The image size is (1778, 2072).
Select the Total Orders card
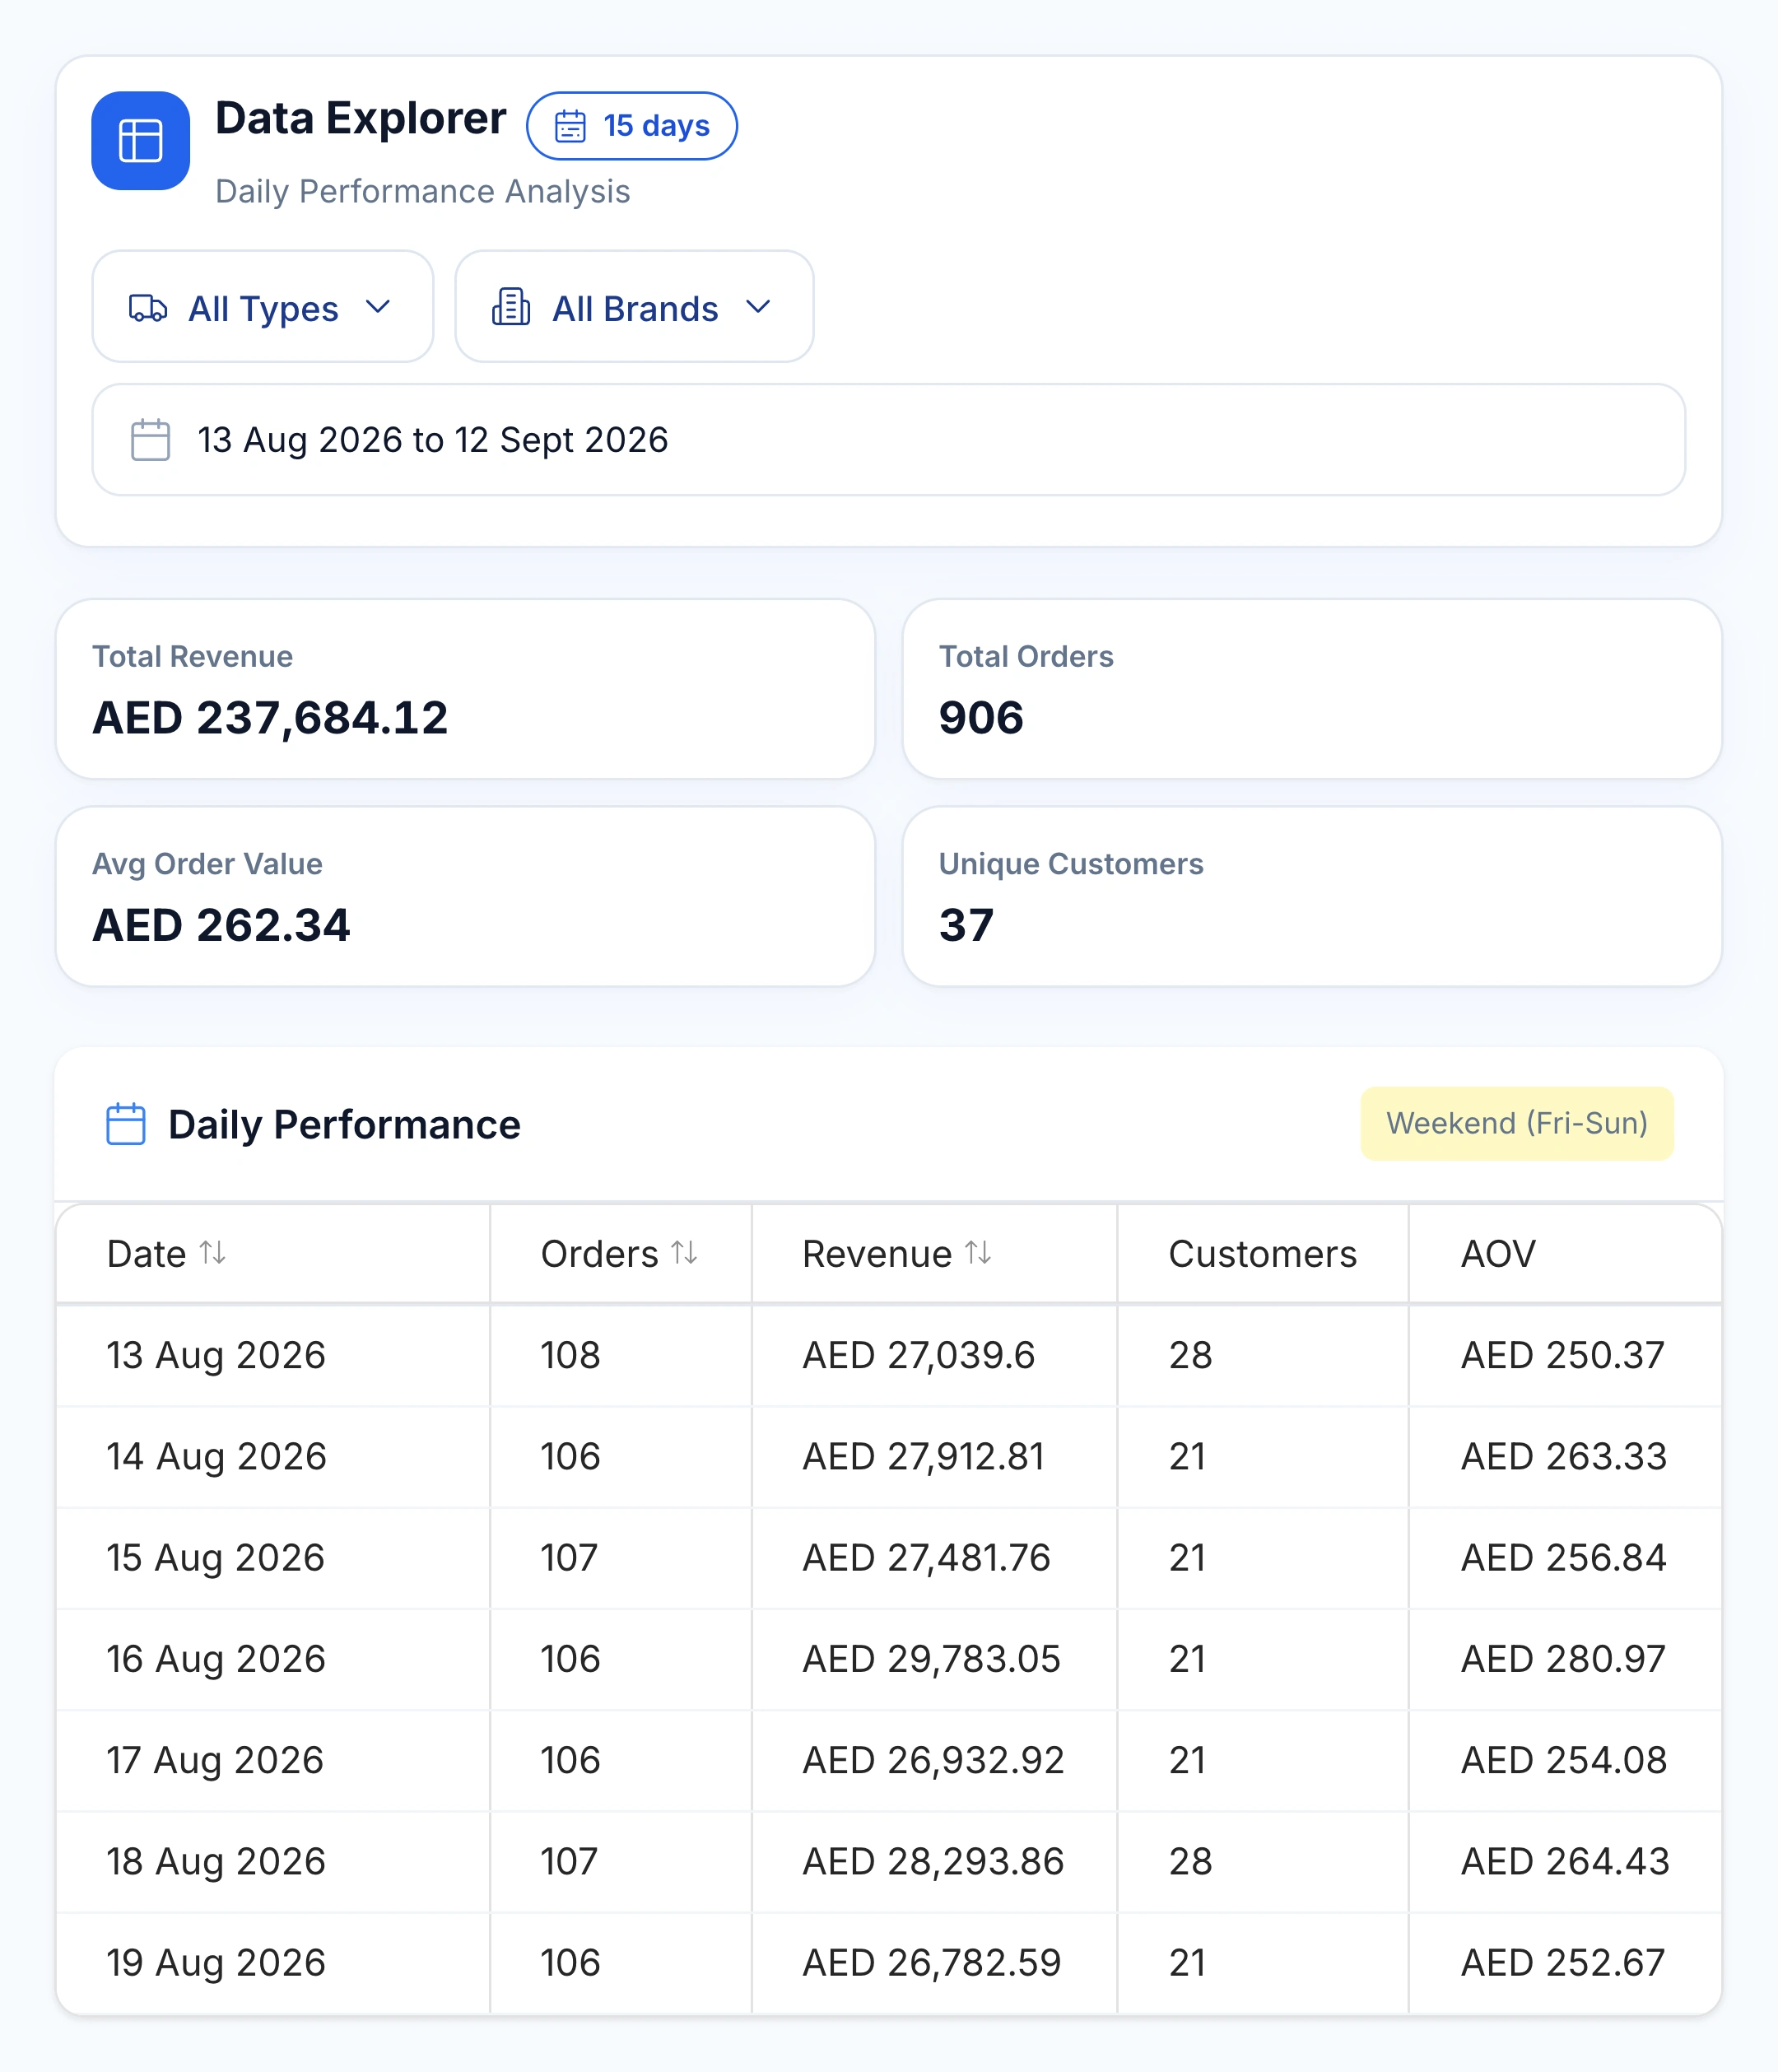(1312, 689)
